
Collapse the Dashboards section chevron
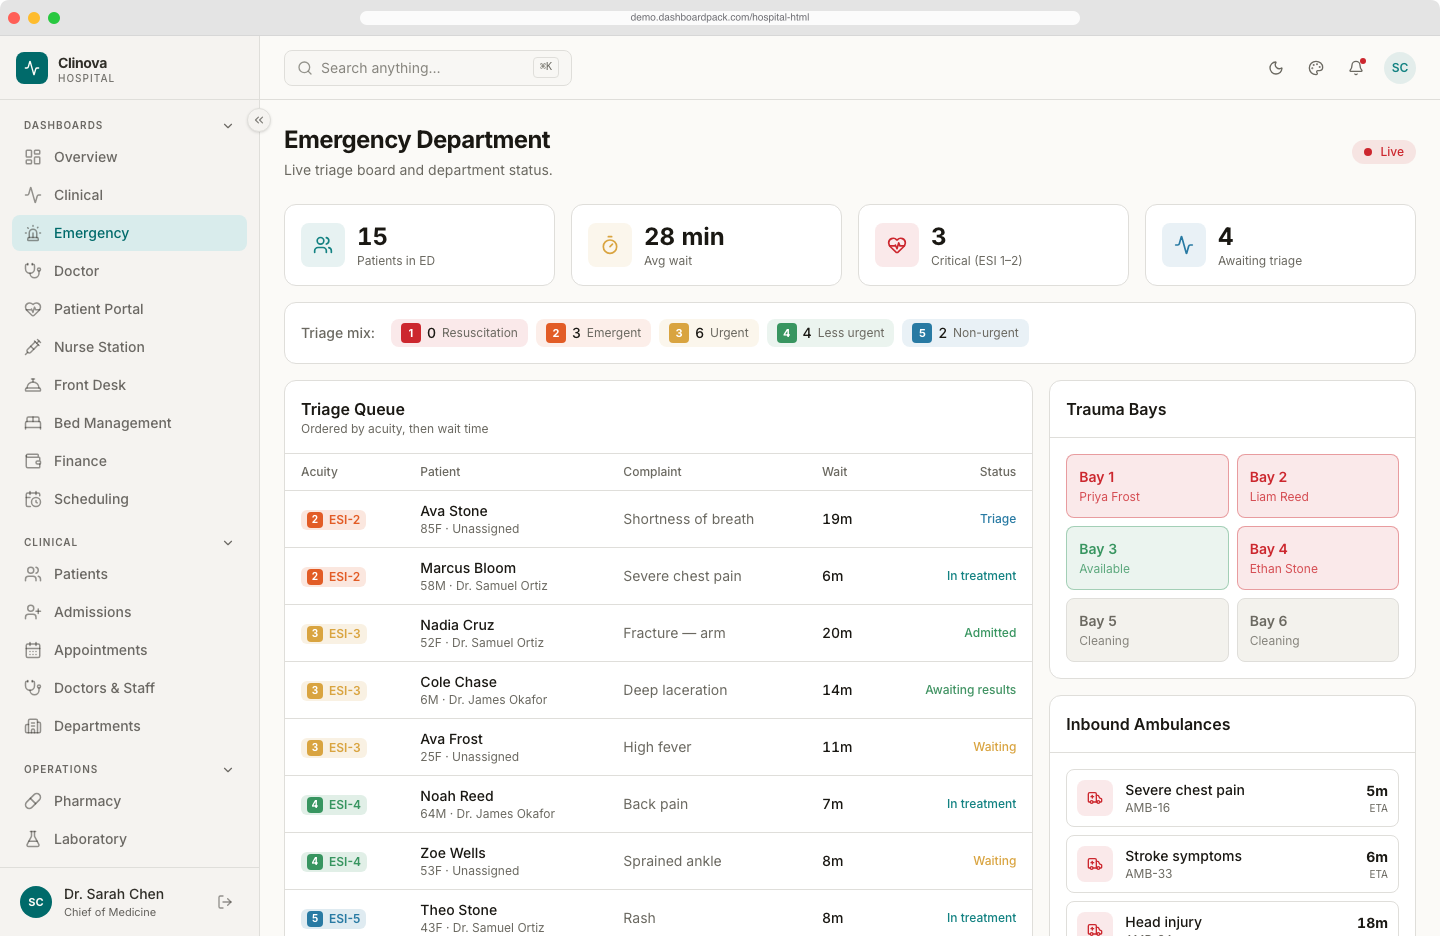click(x=228, y=126)
